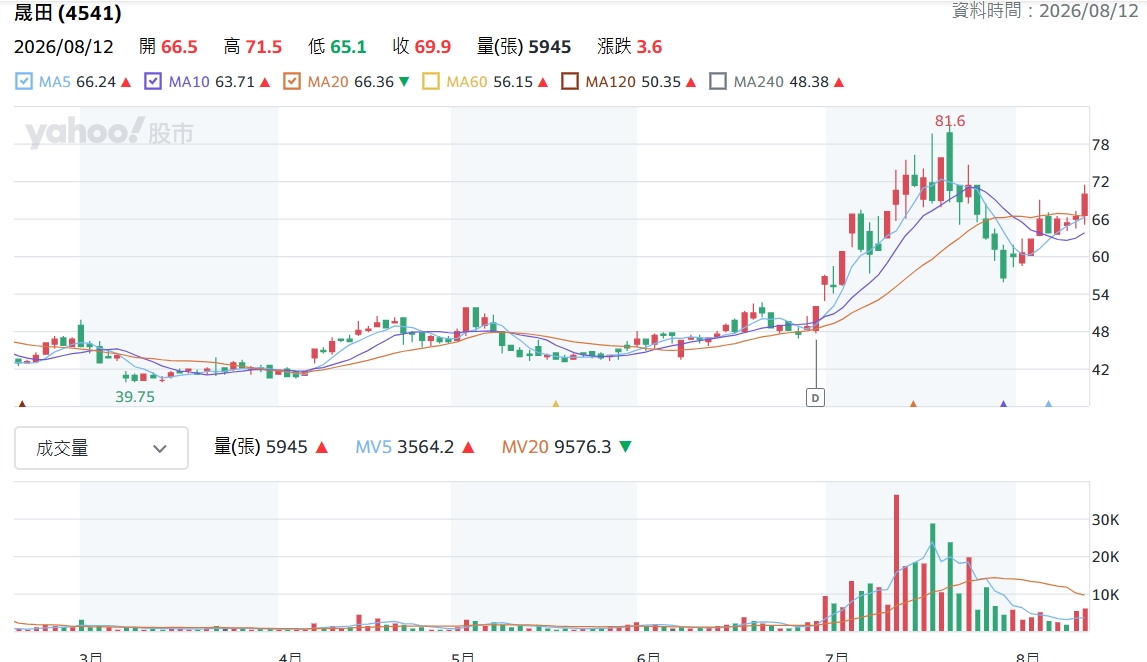Click the 7月 month label on the axis

pos(837,657)
